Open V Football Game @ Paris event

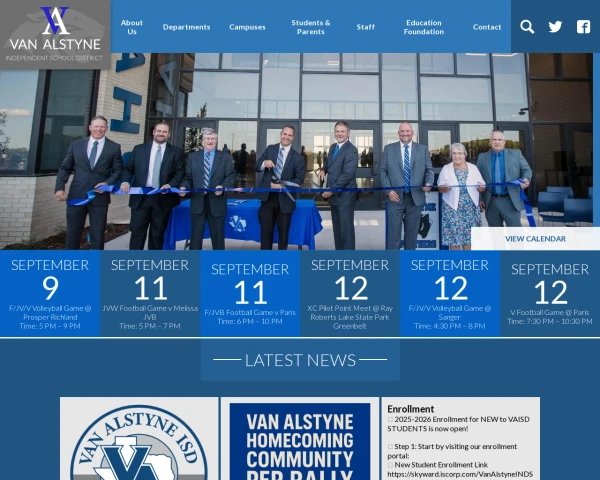click(x=550, y=294)
